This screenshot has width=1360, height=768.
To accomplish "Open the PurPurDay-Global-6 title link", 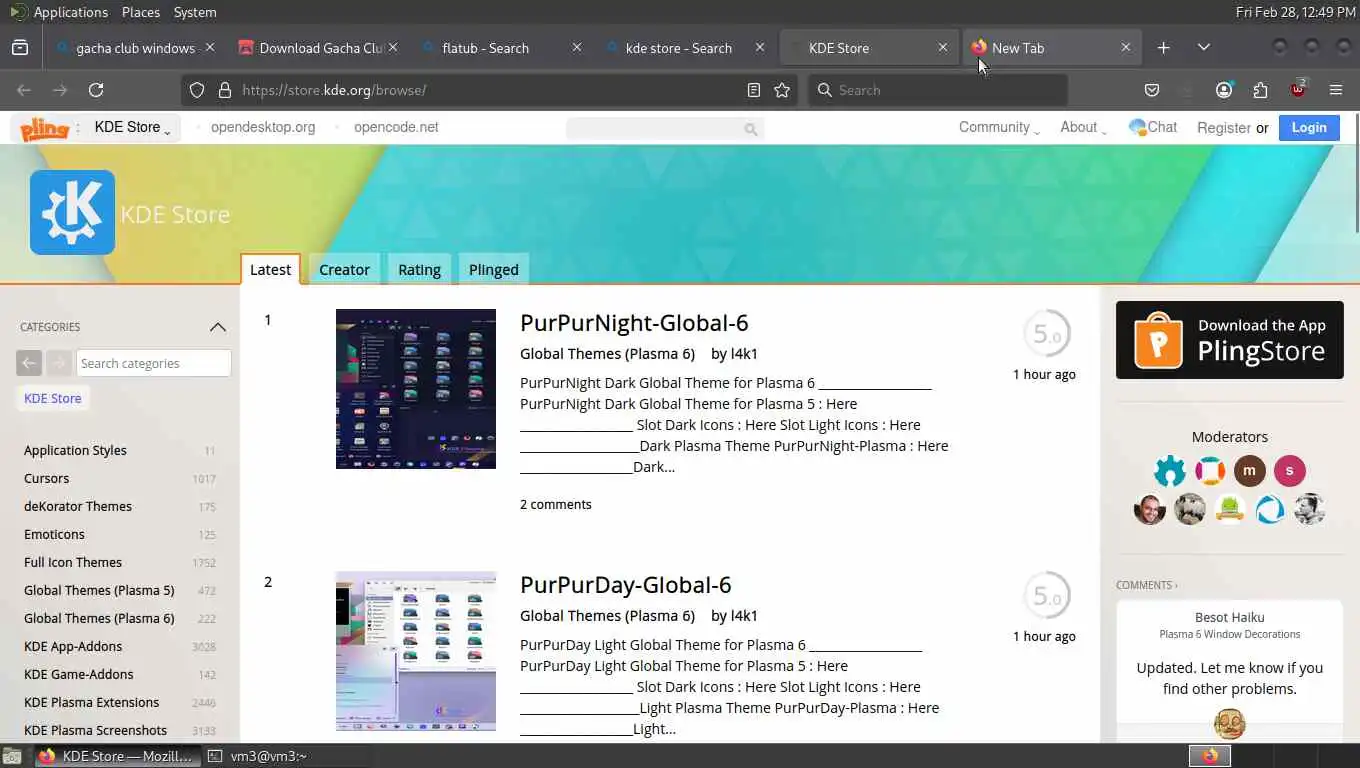I will click(x=626, y=584).
